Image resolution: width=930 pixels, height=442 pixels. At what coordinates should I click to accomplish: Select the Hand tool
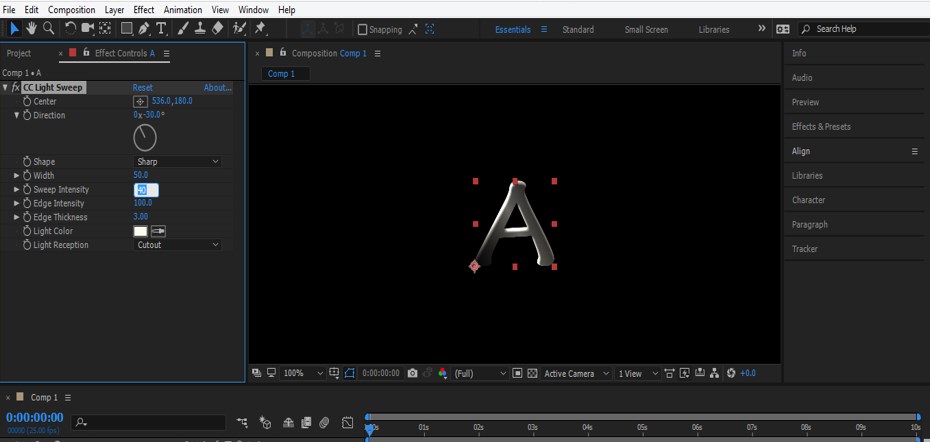(31, 28)
